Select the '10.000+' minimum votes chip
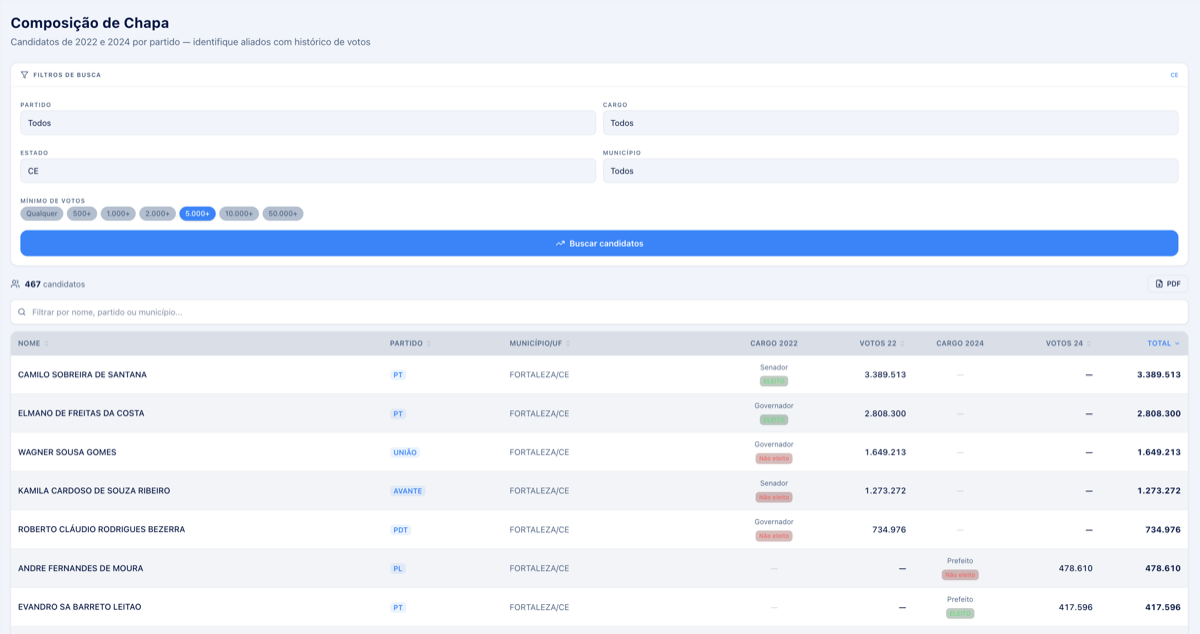 coord(239,213)
